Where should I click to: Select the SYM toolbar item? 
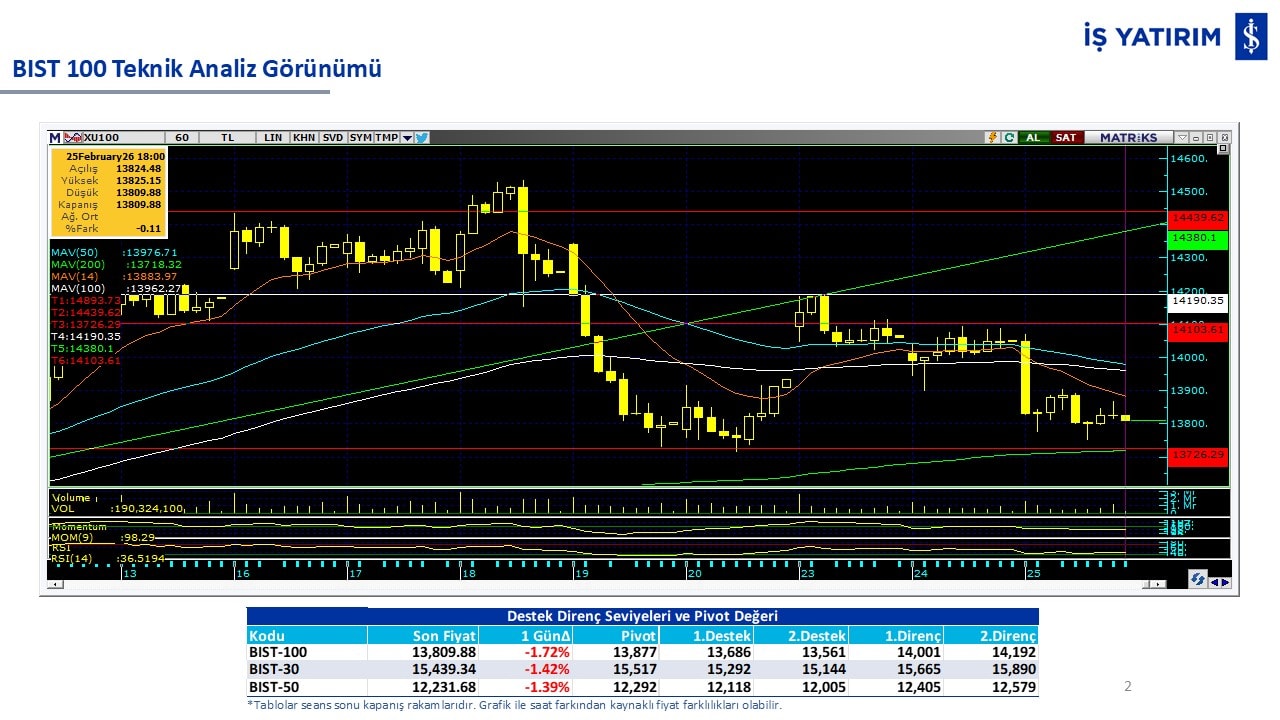coord(361,137)
